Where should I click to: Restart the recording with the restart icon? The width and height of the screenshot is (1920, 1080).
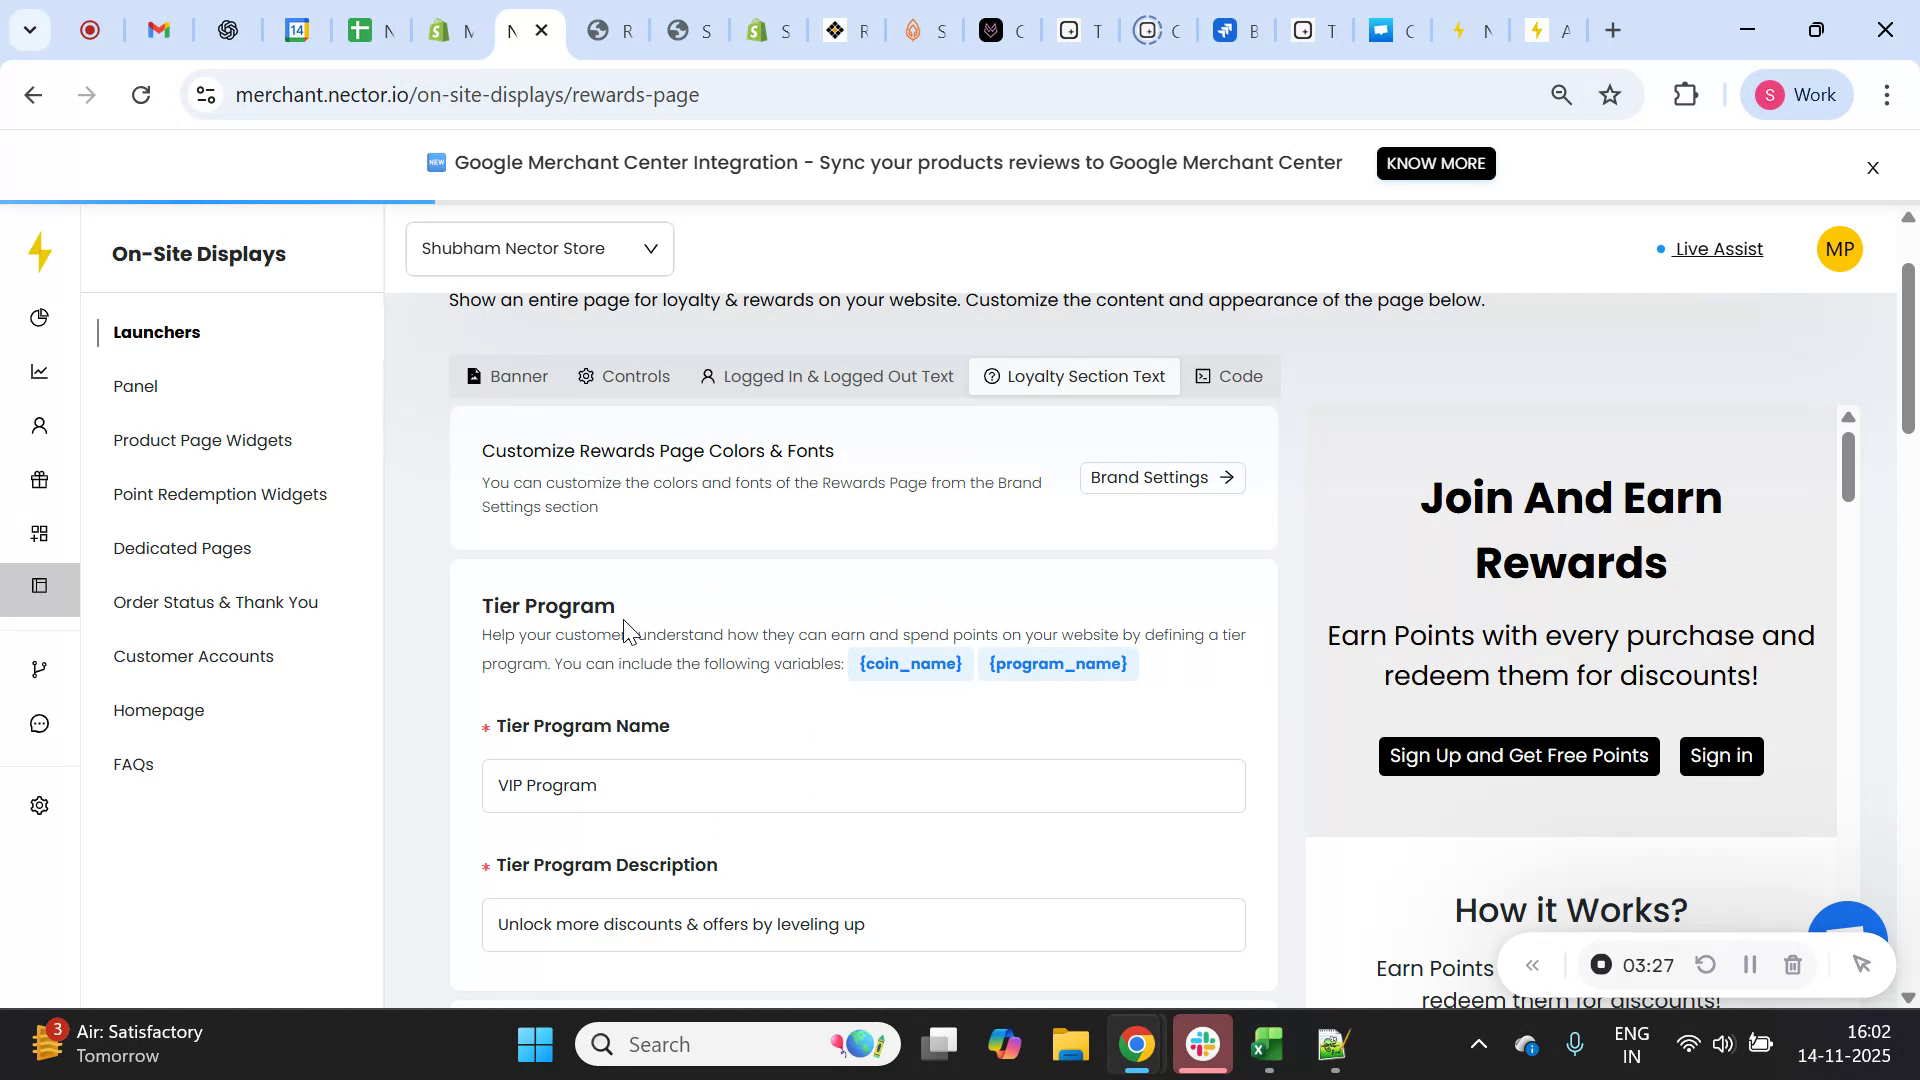click(x=1706, y=964)
